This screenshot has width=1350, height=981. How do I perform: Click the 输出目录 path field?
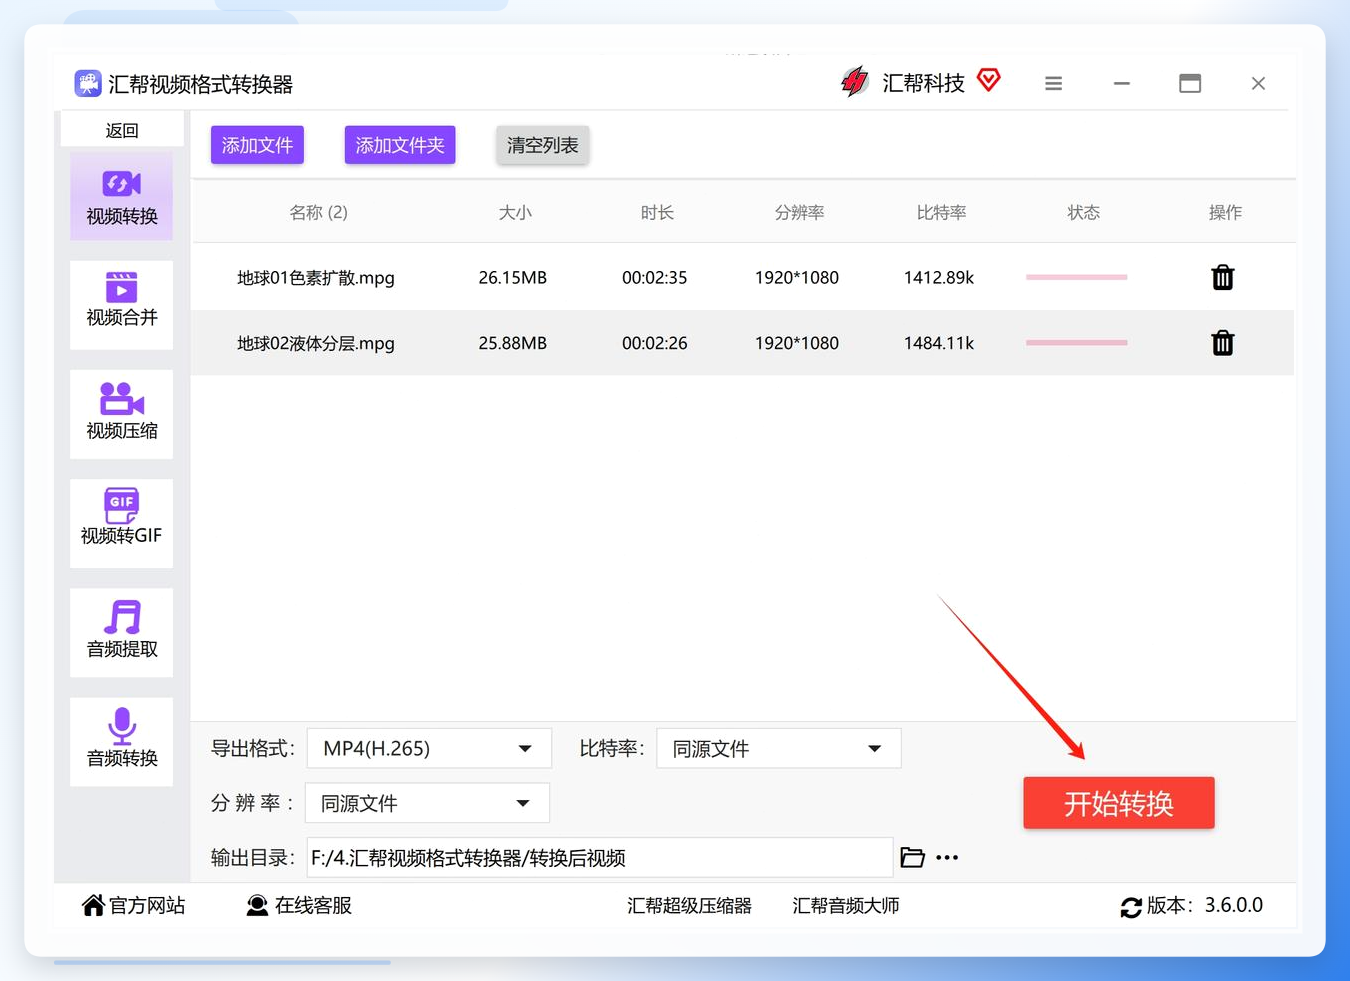[599, 857]
